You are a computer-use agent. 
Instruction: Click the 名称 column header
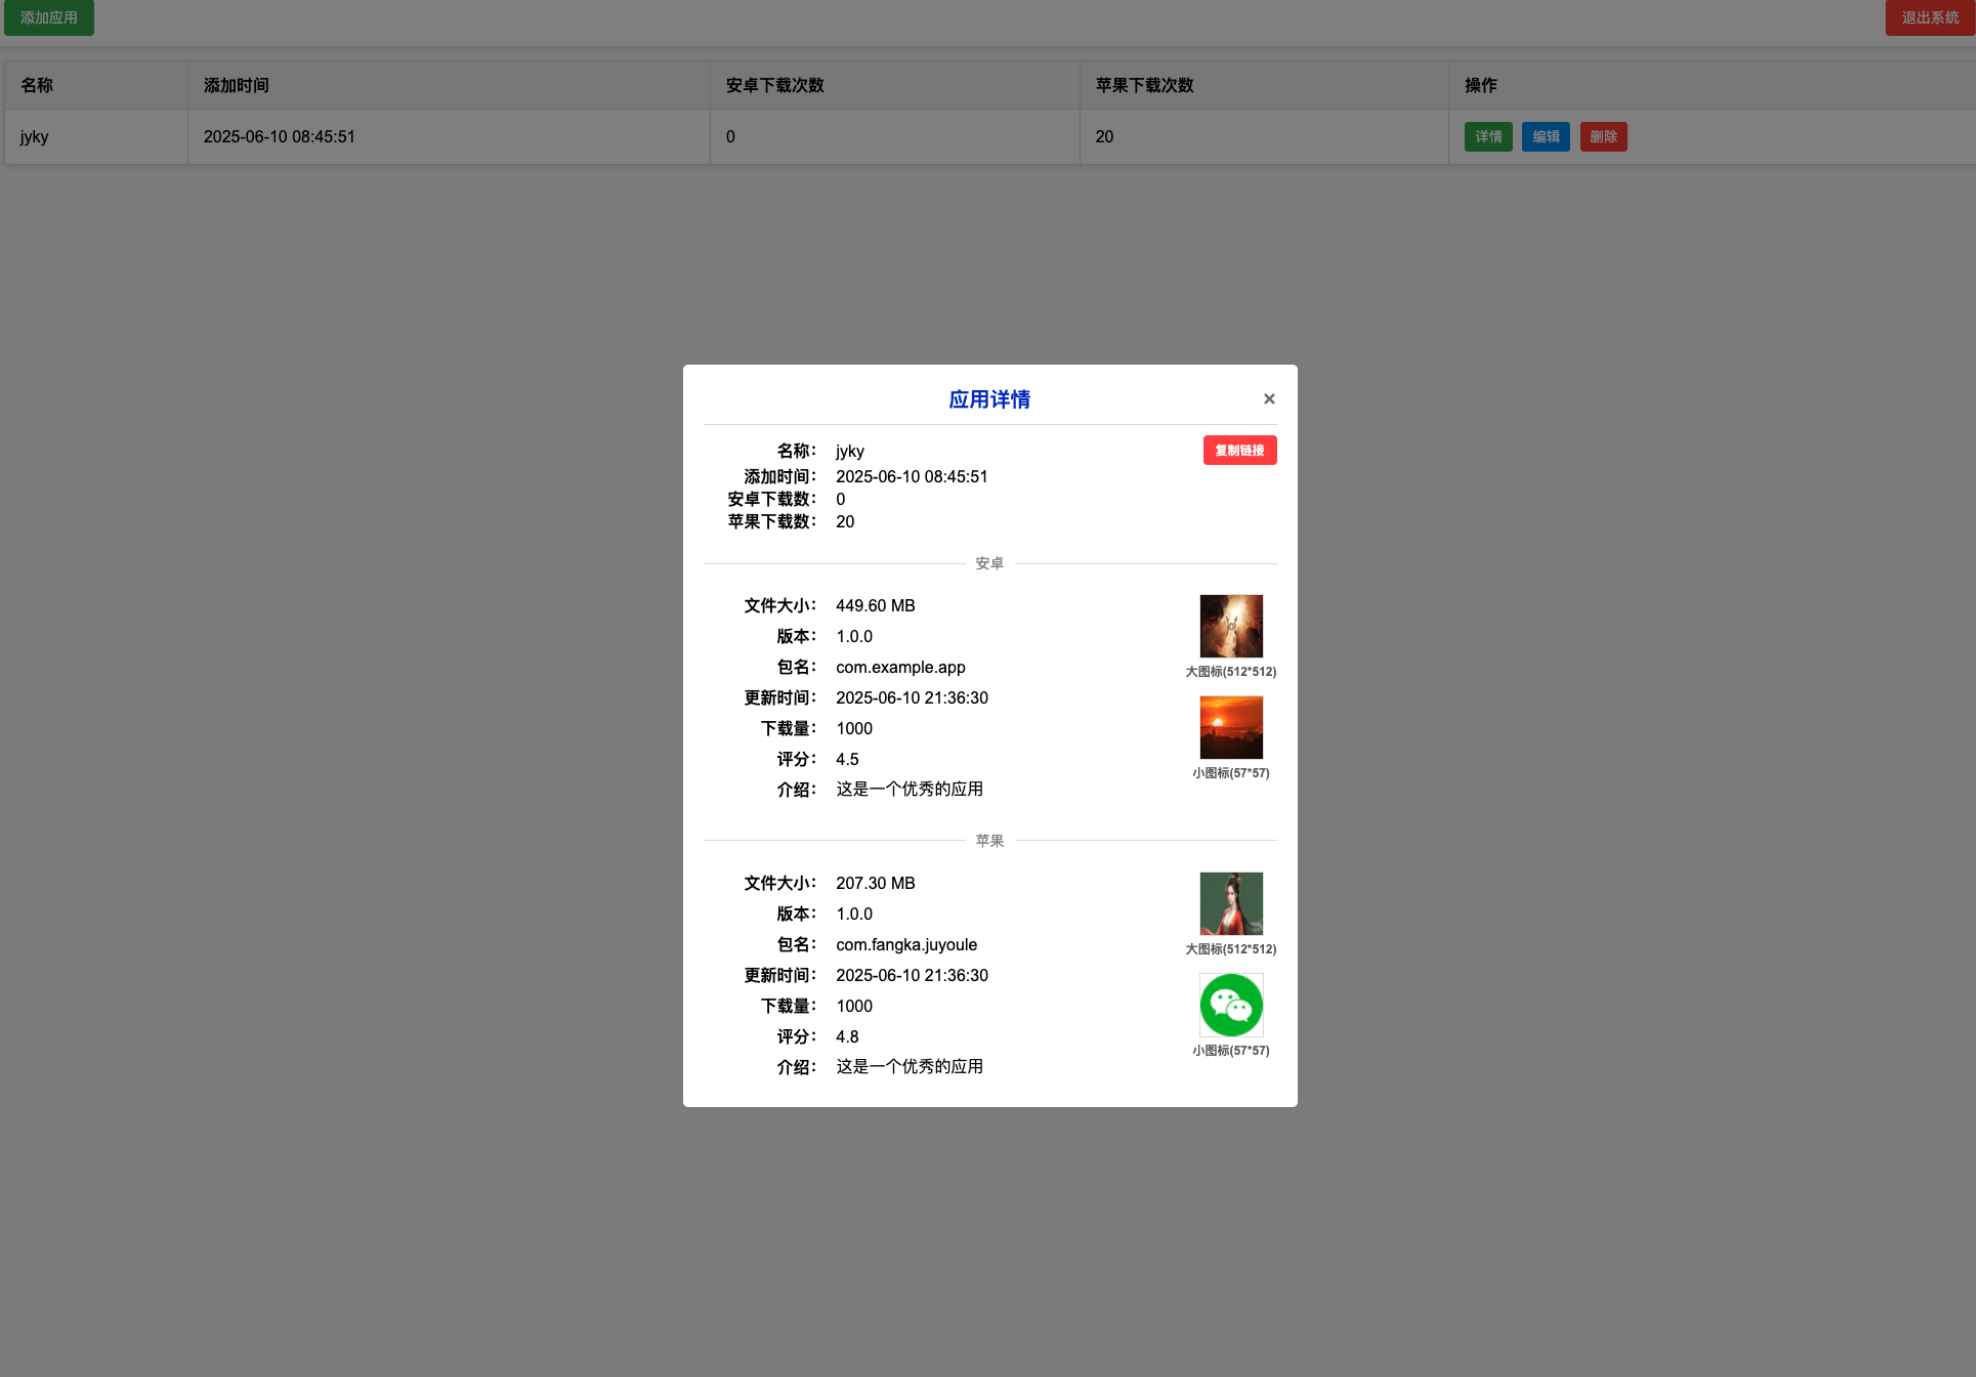pos(37,86)
